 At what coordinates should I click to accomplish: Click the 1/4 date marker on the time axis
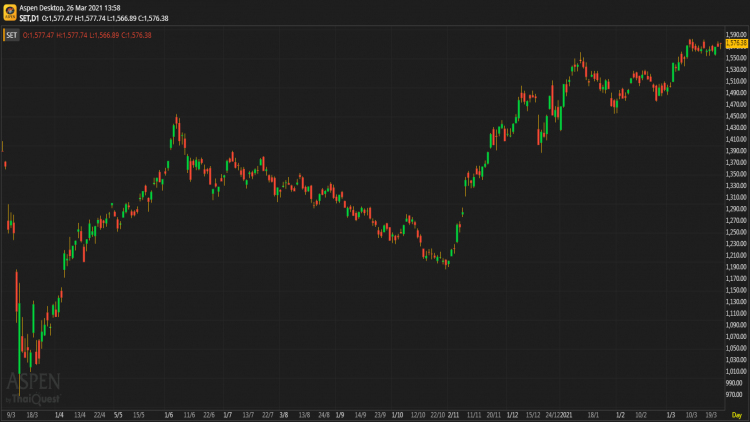tap(59, 414)
